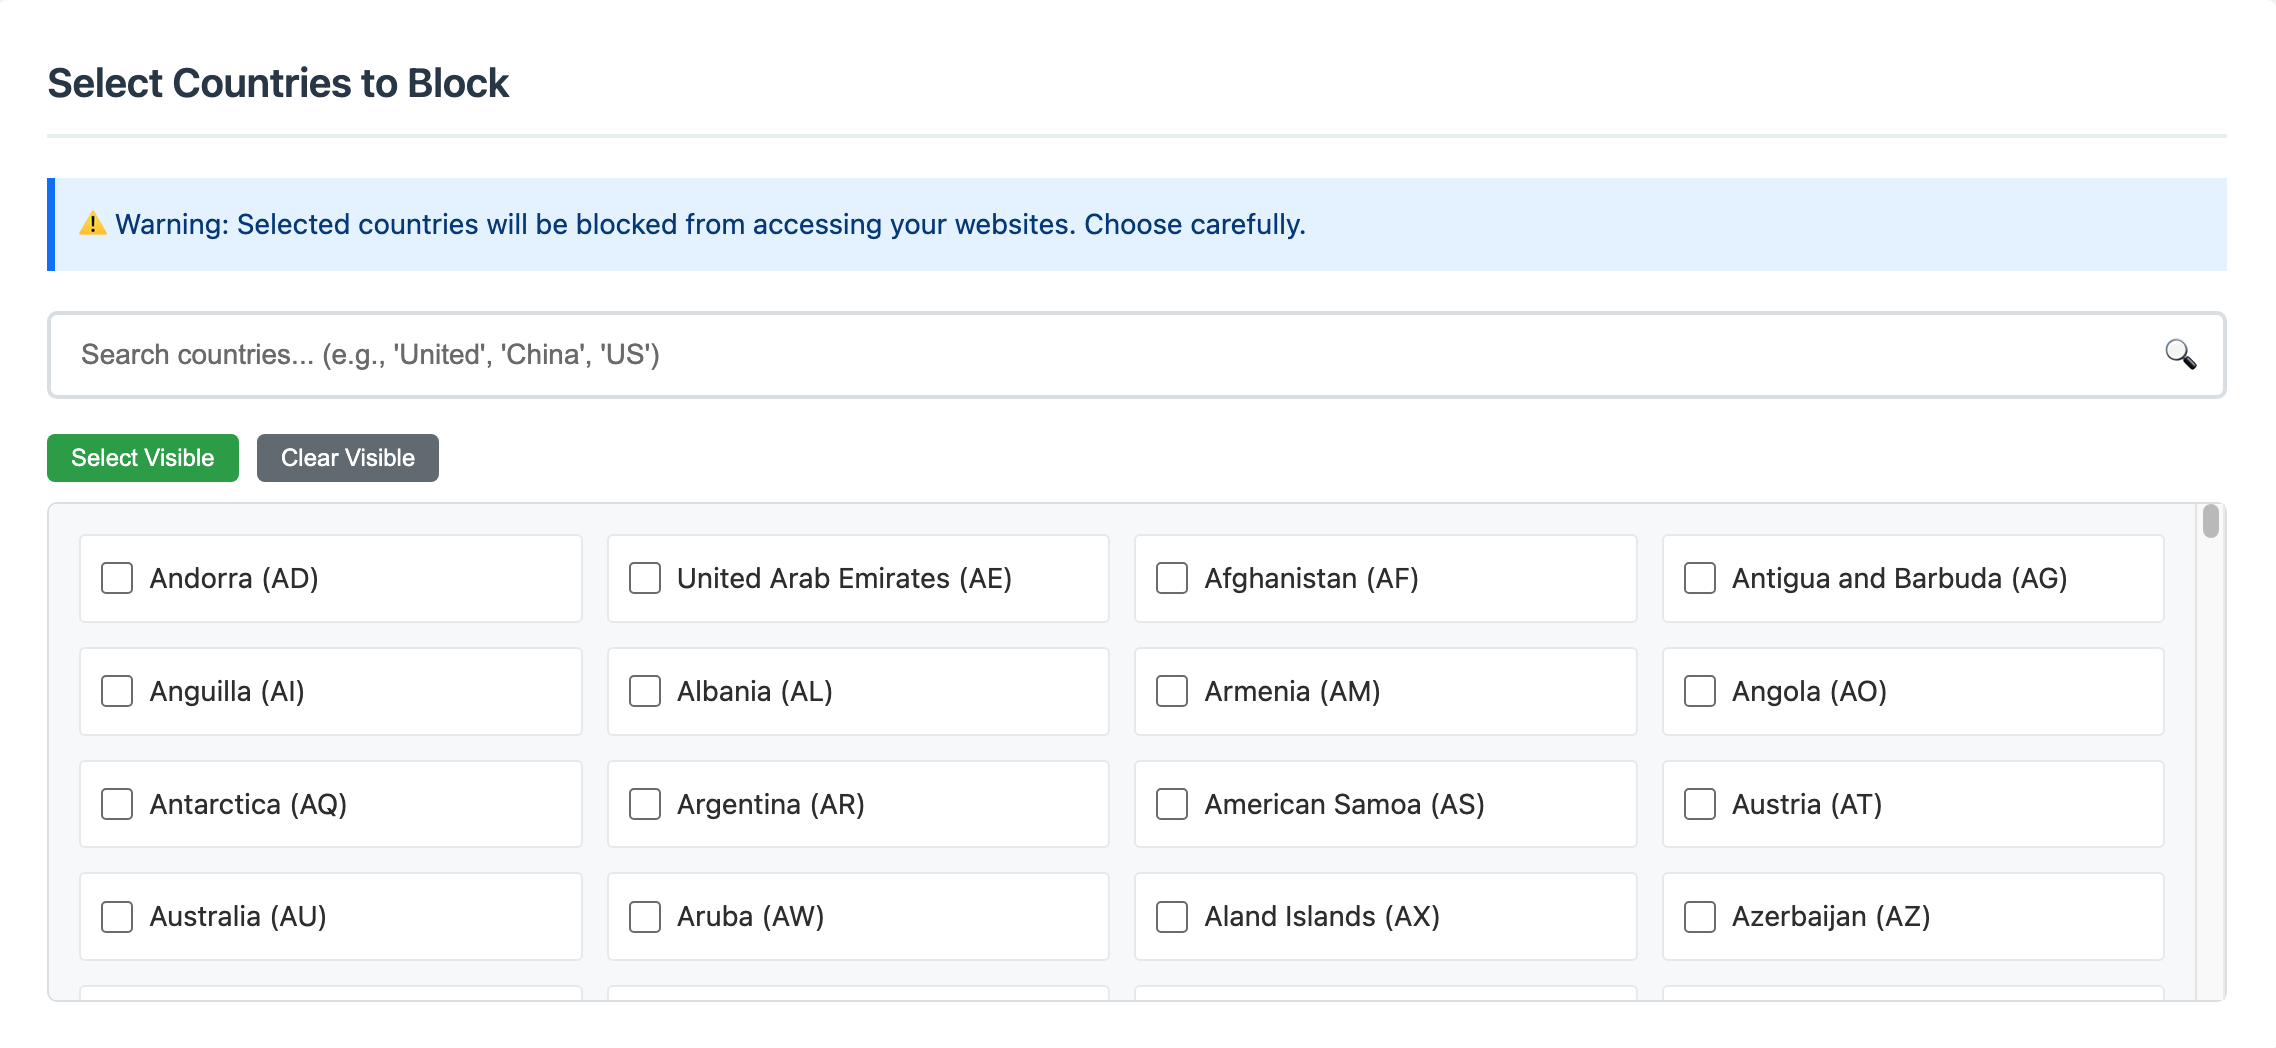Tick the Australia (AU) checkbox
Image resolution: width=2276 pixels, height=1048 pixels.
(x=117, y=917)
